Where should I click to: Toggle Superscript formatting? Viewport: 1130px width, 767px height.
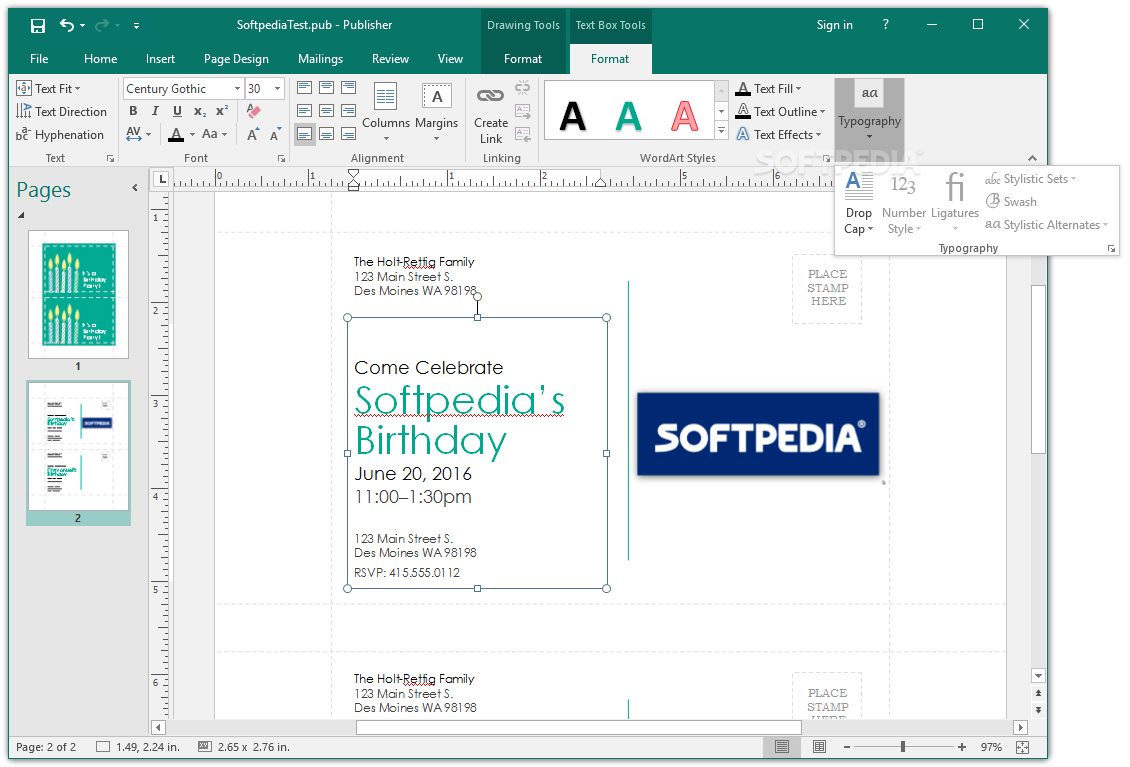[x=222, y=111]
